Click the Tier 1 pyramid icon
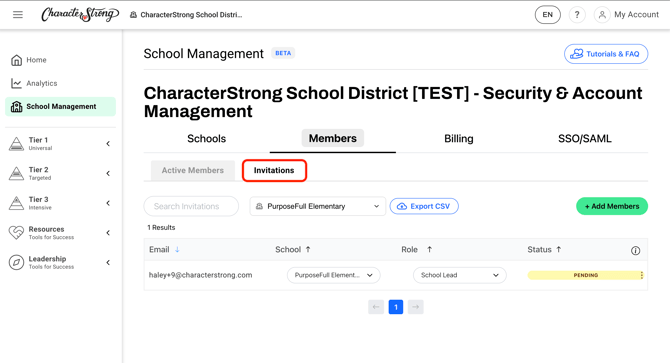The image size is (670, 363). click(16, 144)
